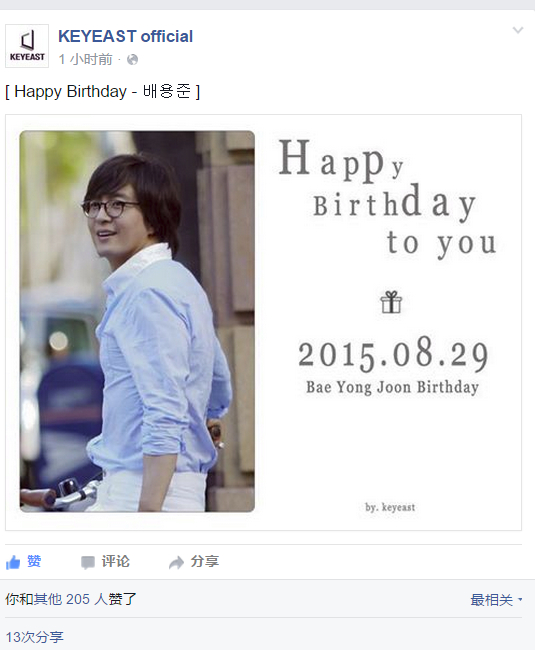Expand the 最相关 comment sorting dropdown
This screenshot has height=650, width=535.
496,600
